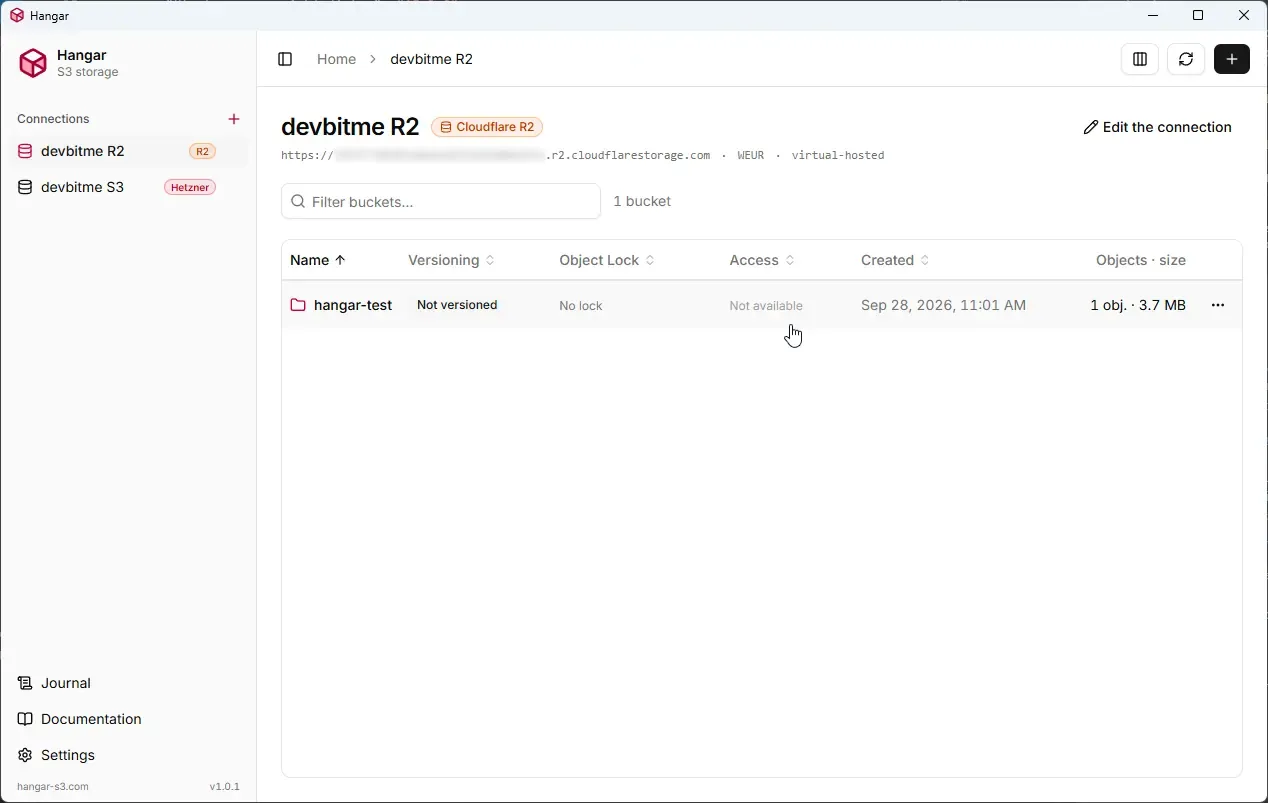Click the R2 badge on devbitme R2
Viewport: 1268px width, 803px height.
(x=202, y=152)
